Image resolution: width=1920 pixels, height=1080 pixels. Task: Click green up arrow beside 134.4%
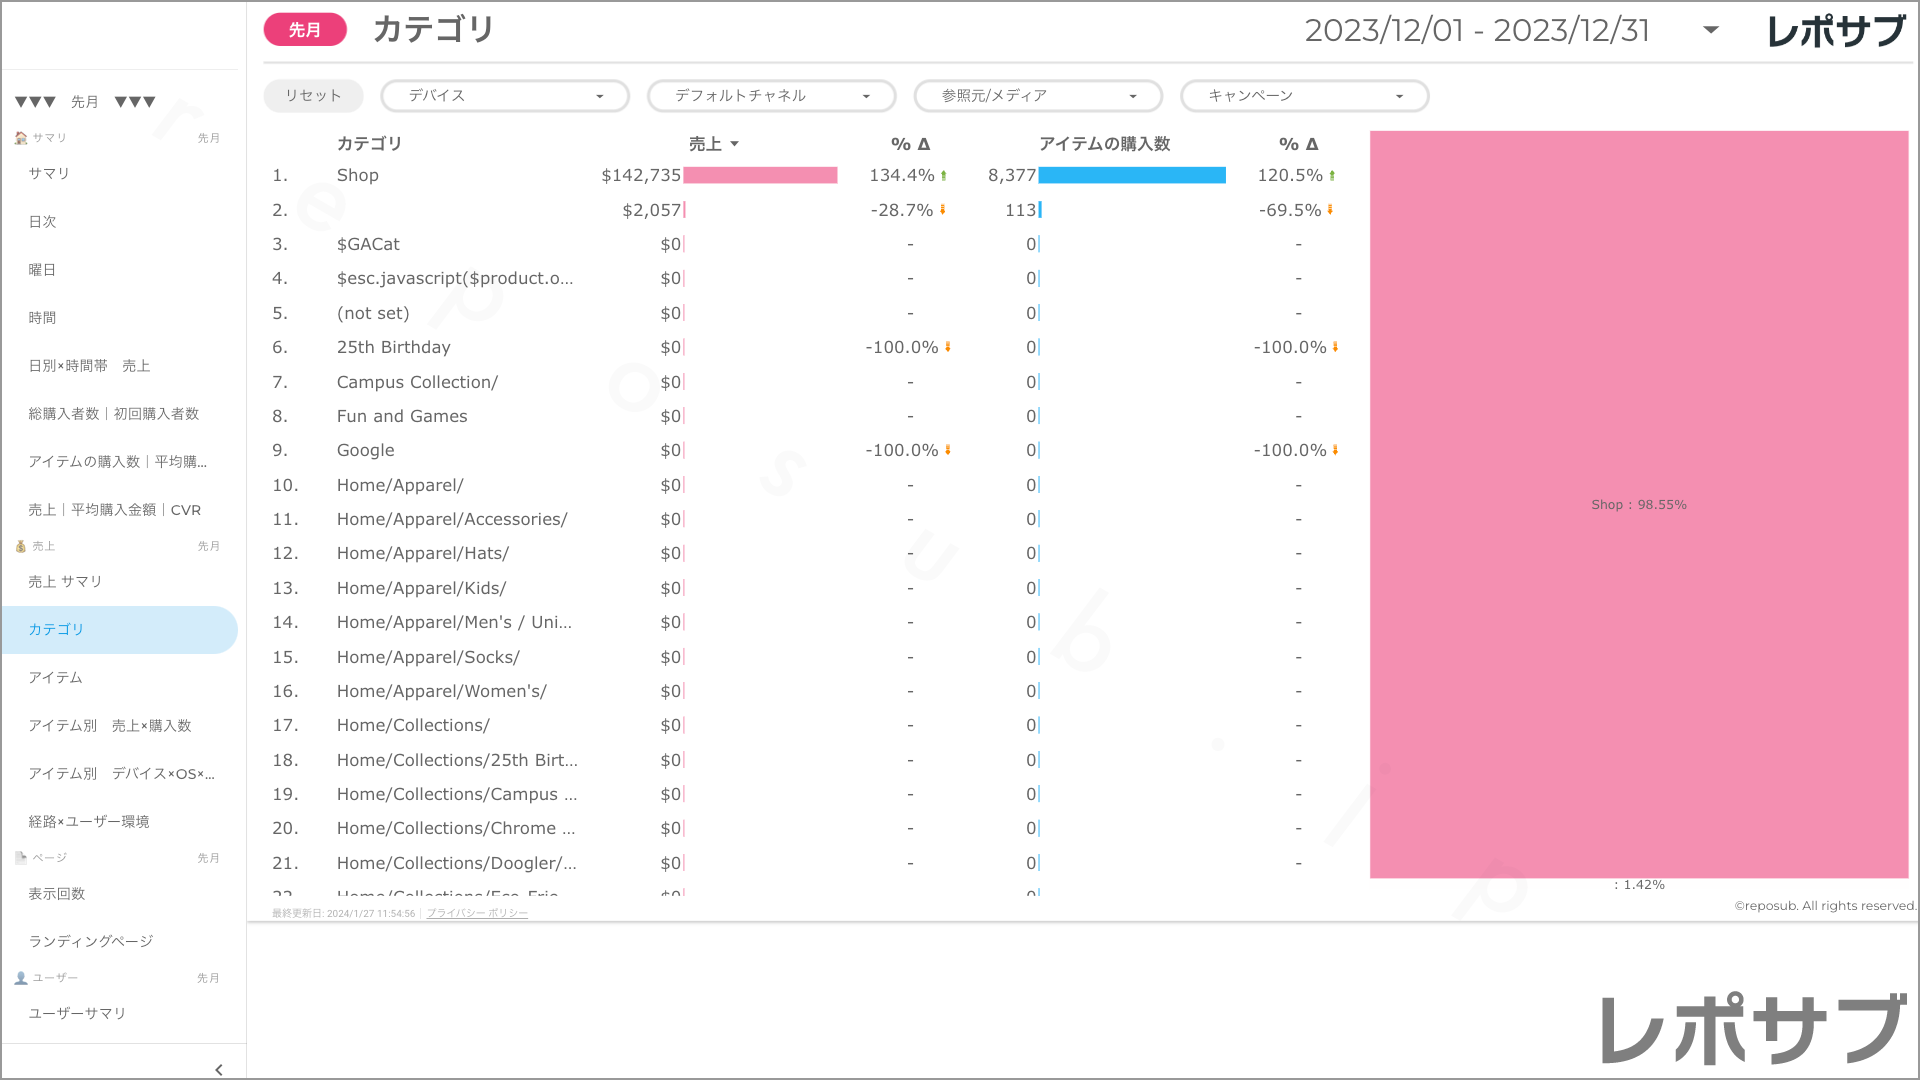(944, 176)
